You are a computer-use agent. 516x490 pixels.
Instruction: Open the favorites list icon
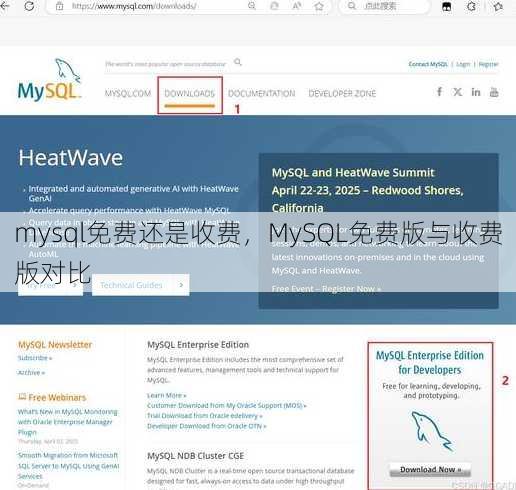[498, 6]
